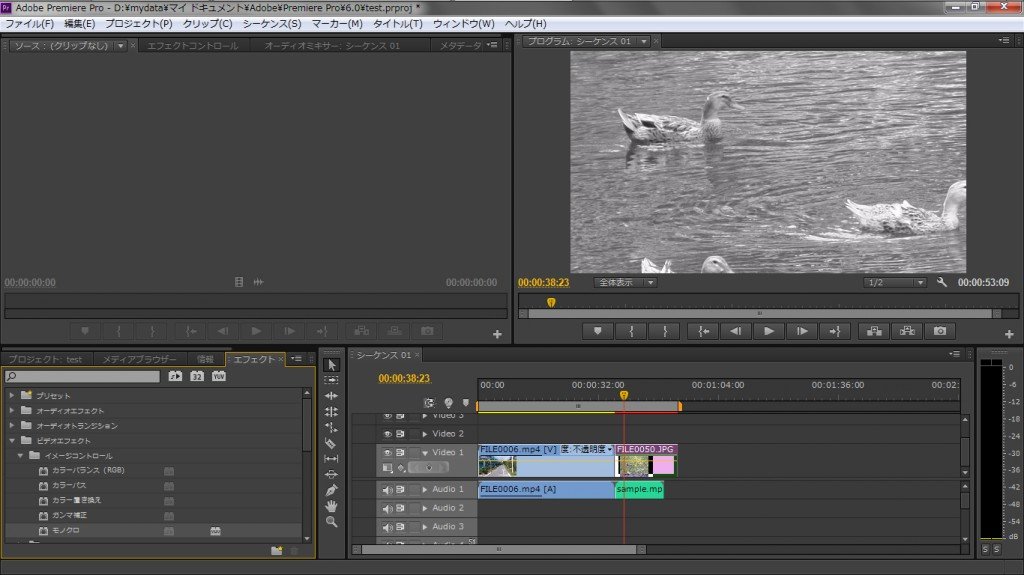The height and width of the screenshot is (575, 1024).
Task: Select the Ripple Edit tool
Action: [x=332, y=396]
